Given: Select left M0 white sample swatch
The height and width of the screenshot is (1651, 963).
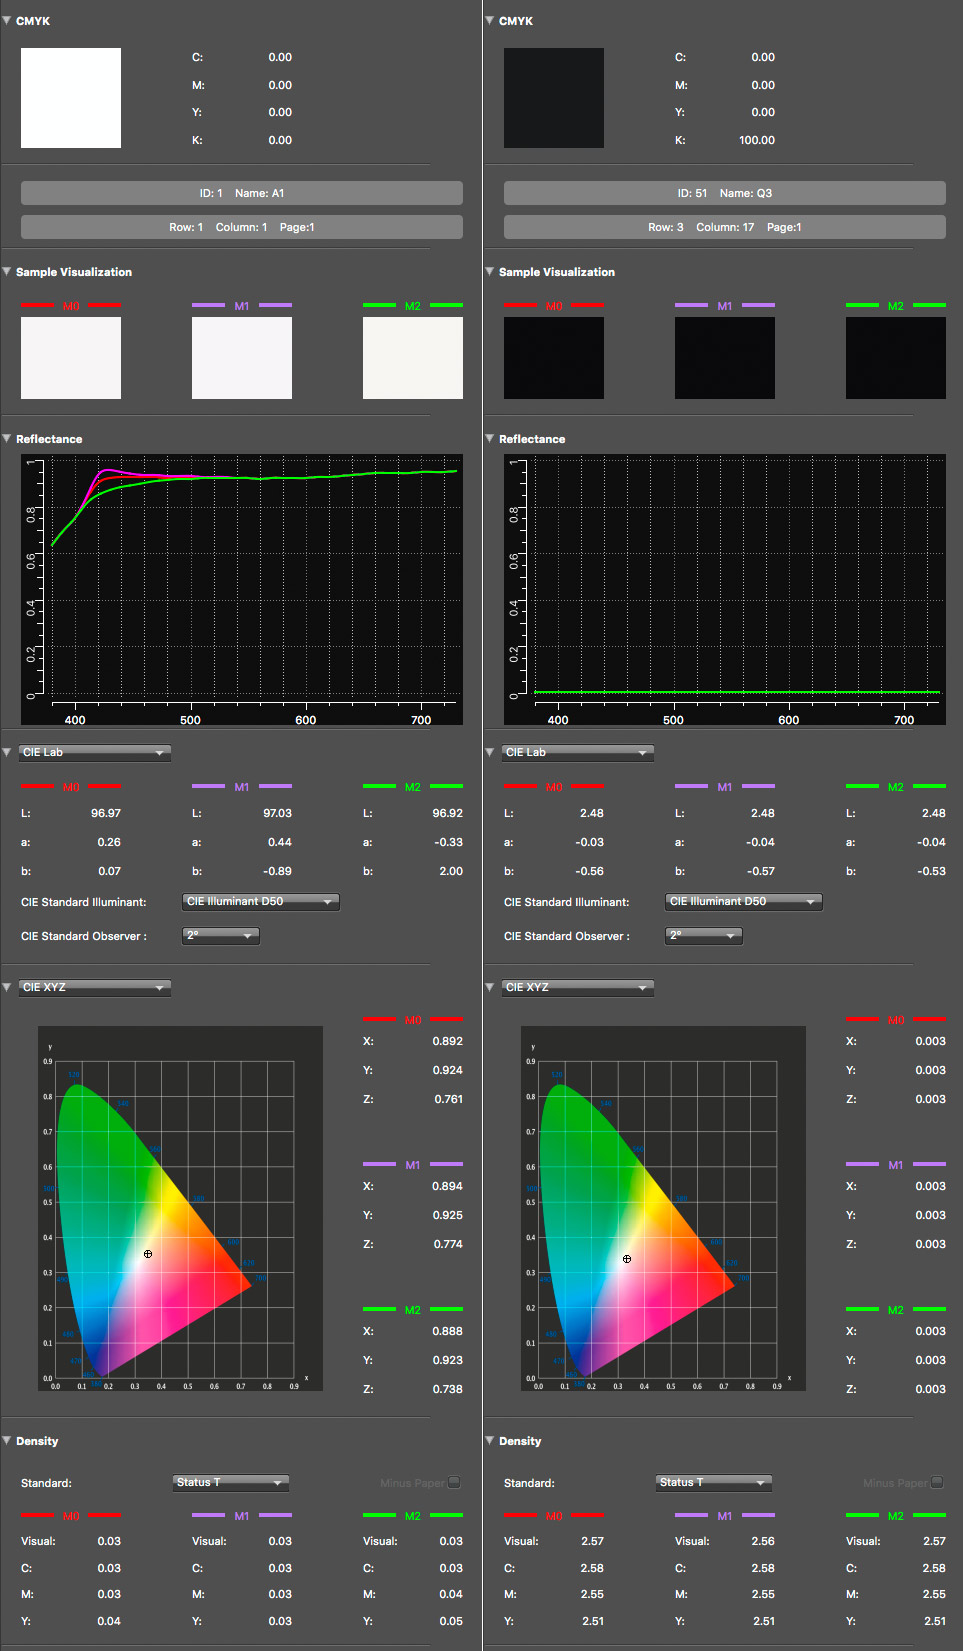Looking at the screenshot, I should click(x=71, y=358).
